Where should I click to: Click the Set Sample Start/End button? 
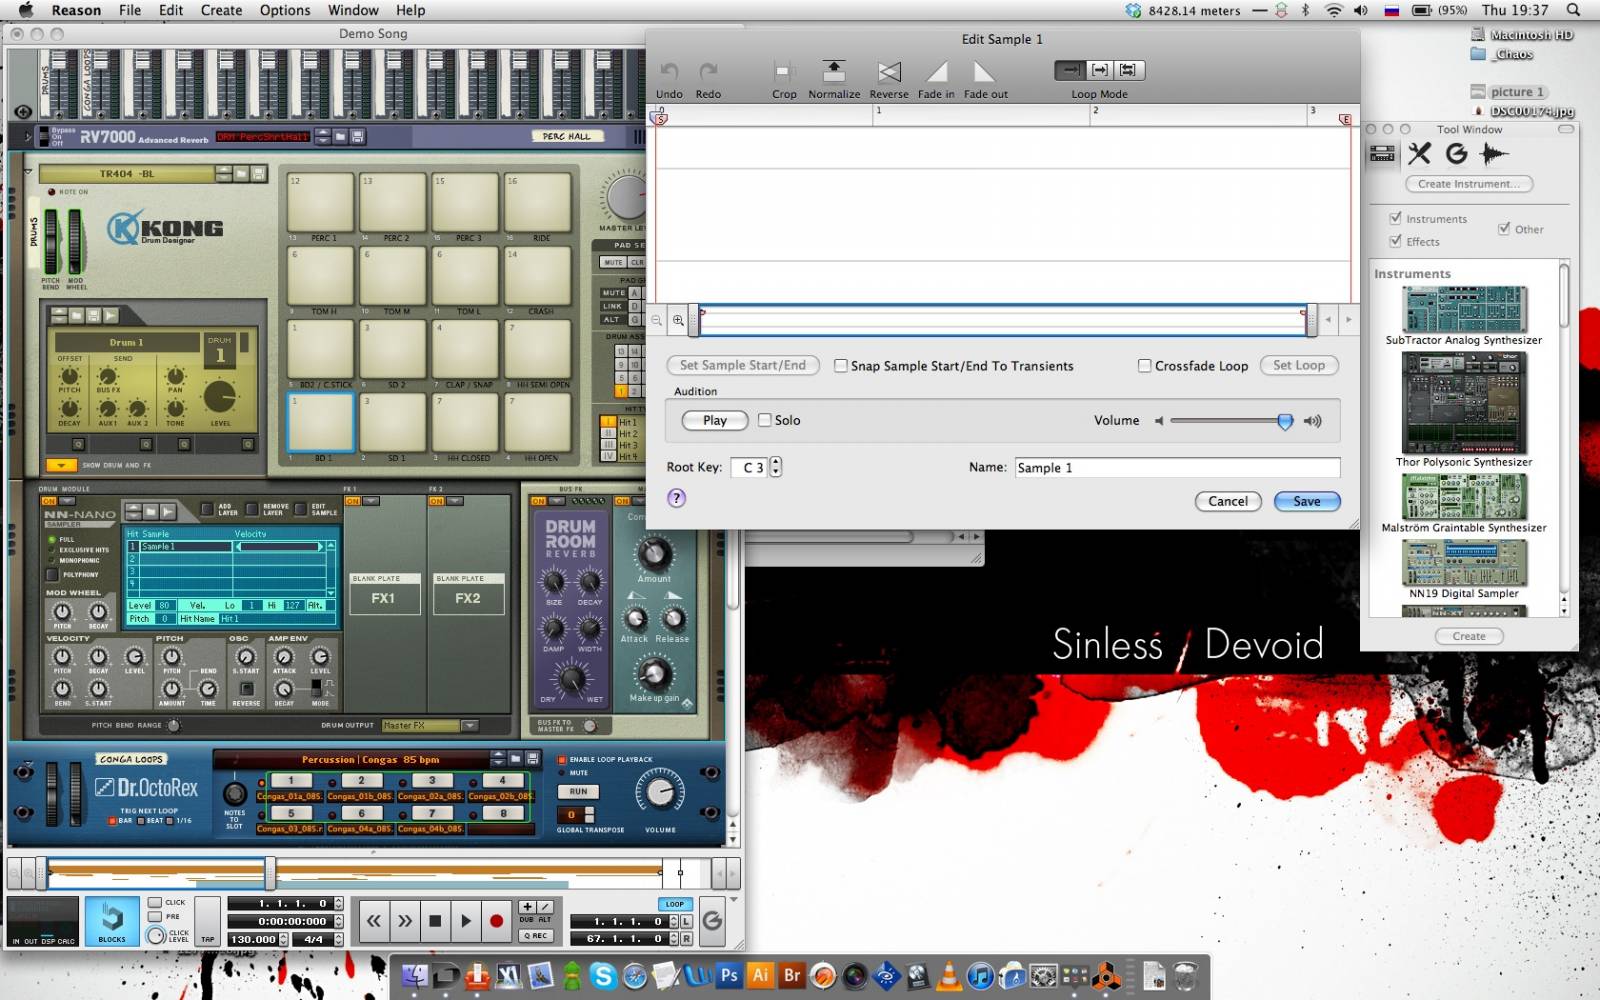742,366
